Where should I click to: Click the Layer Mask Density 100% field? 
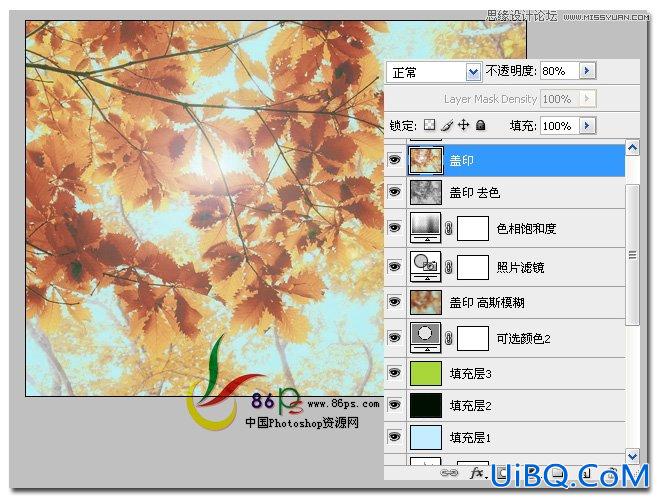pos(560,98)
